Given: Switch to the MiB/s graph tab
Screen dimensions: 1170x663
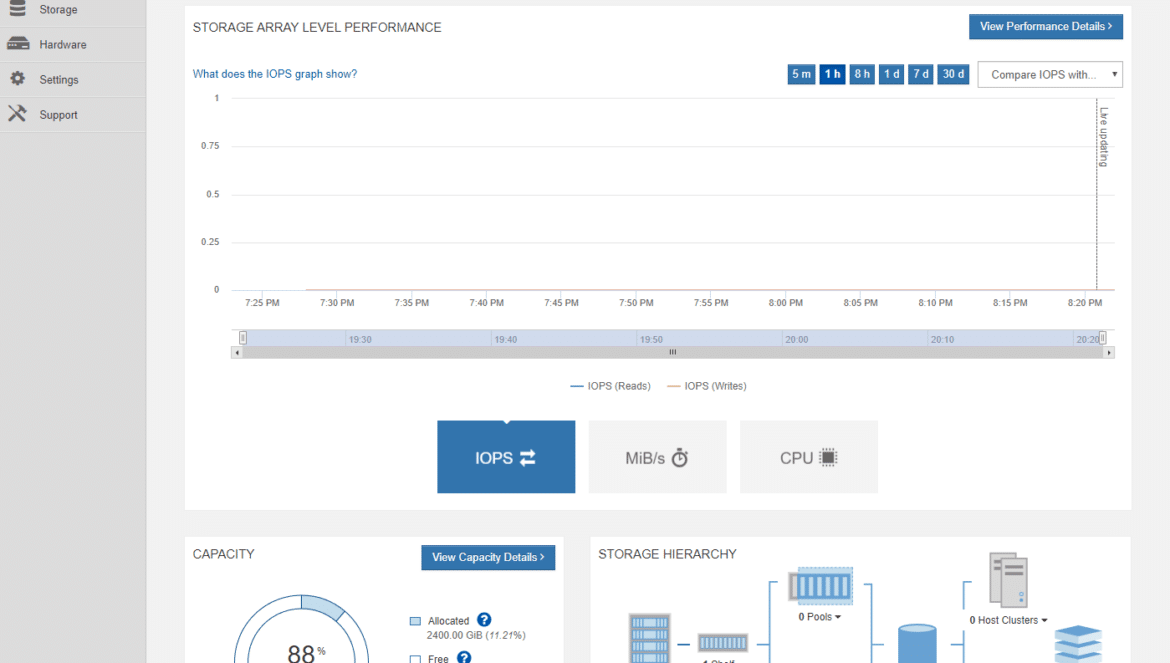Looking at the screenshot, I should coord(657,457).
